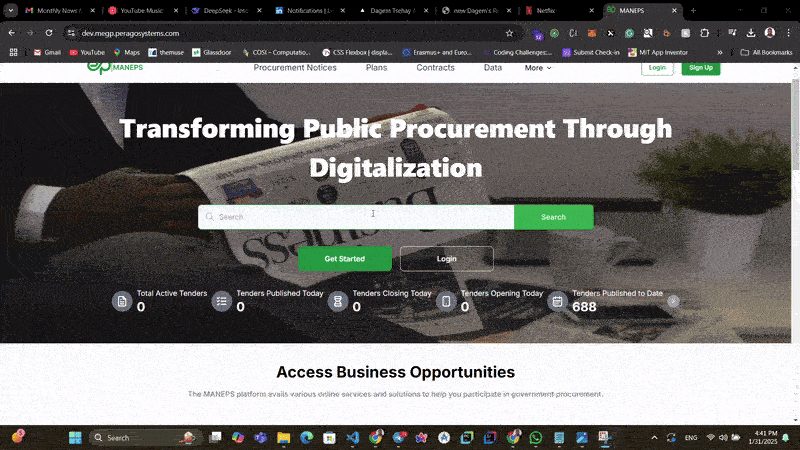Click the green Search button
Image resolution: width=800 pixels, height=450 pixels.
(553, 217)
